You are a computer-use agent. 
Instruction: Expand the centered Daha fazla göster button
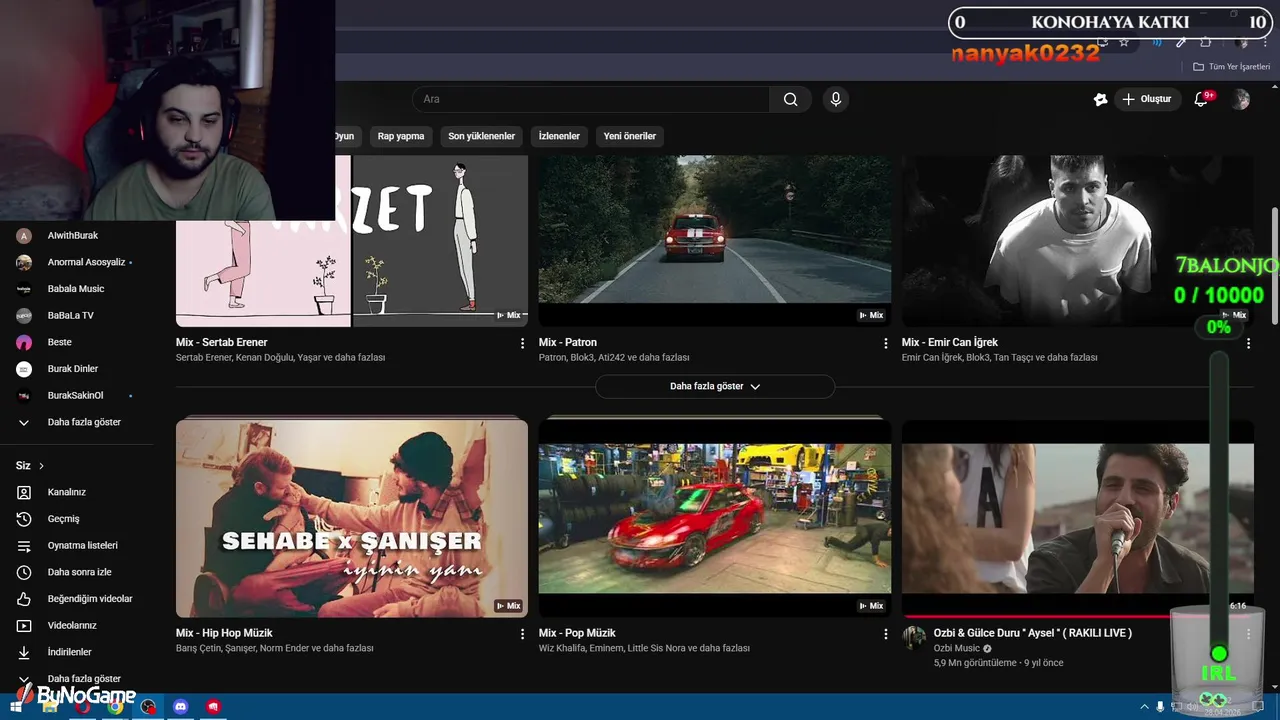[715, 386]
